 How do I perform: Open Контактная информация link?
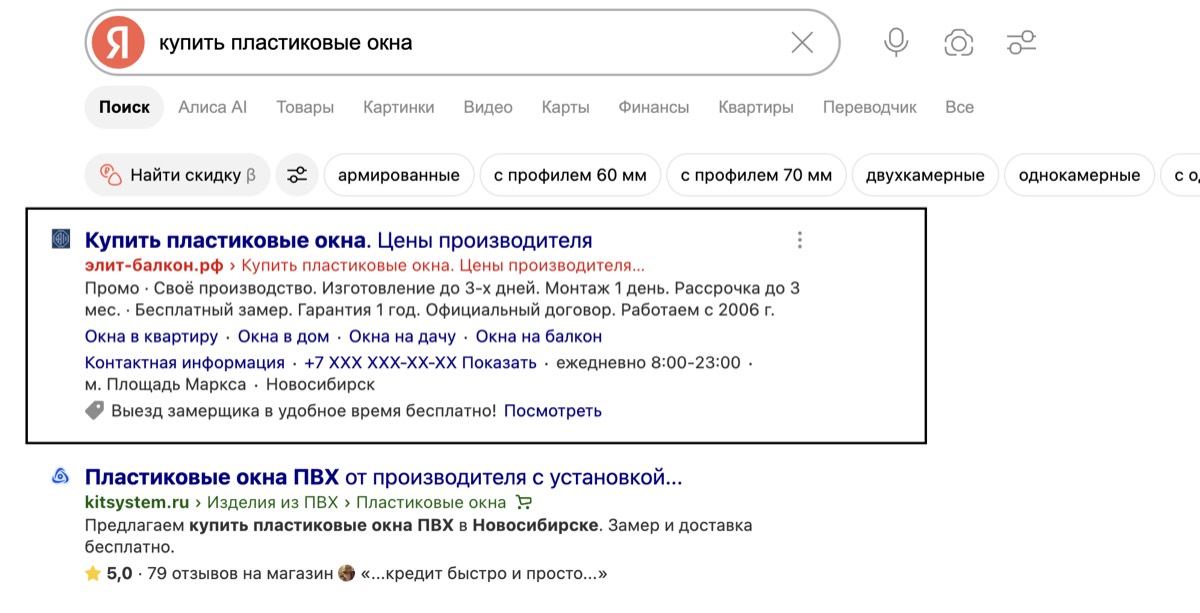[185, 362]
